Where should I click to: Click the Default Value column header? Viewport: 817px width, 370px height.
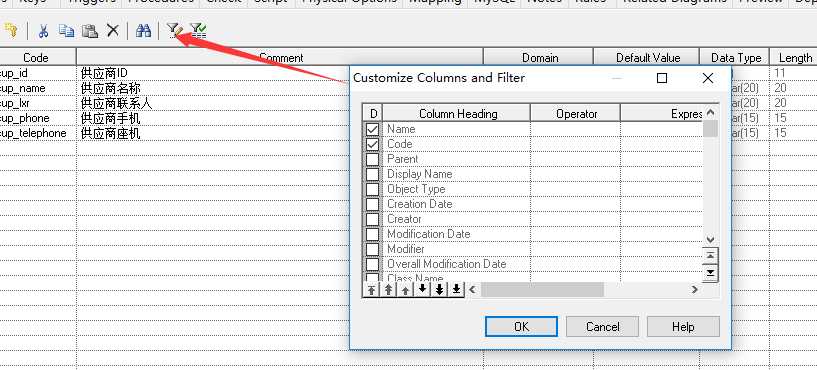(648, 57)
